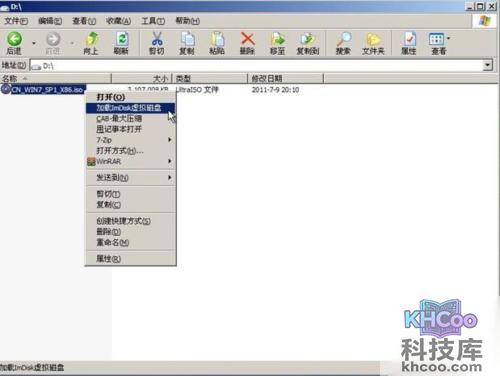Viewport: 500px width, 376px height.
Task: Close the D:\ explorer window
Action: pos(492,6)
